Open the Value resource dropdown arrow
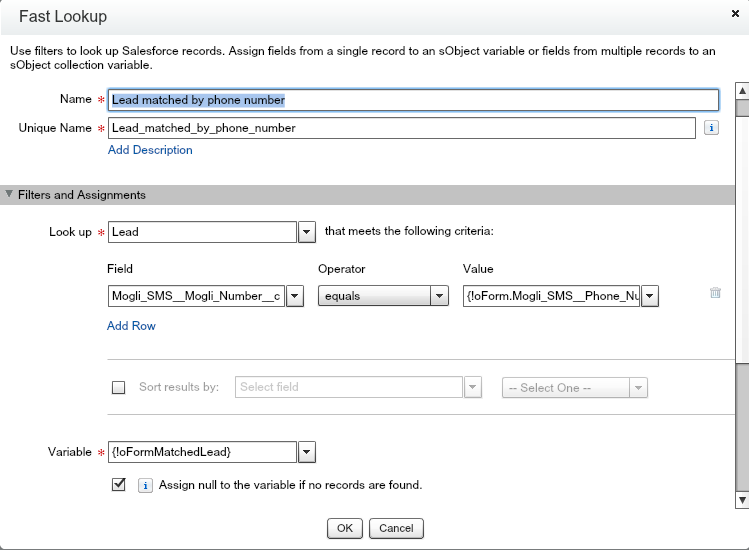Screen dimensions: 749x550 (x=650, y=296)
